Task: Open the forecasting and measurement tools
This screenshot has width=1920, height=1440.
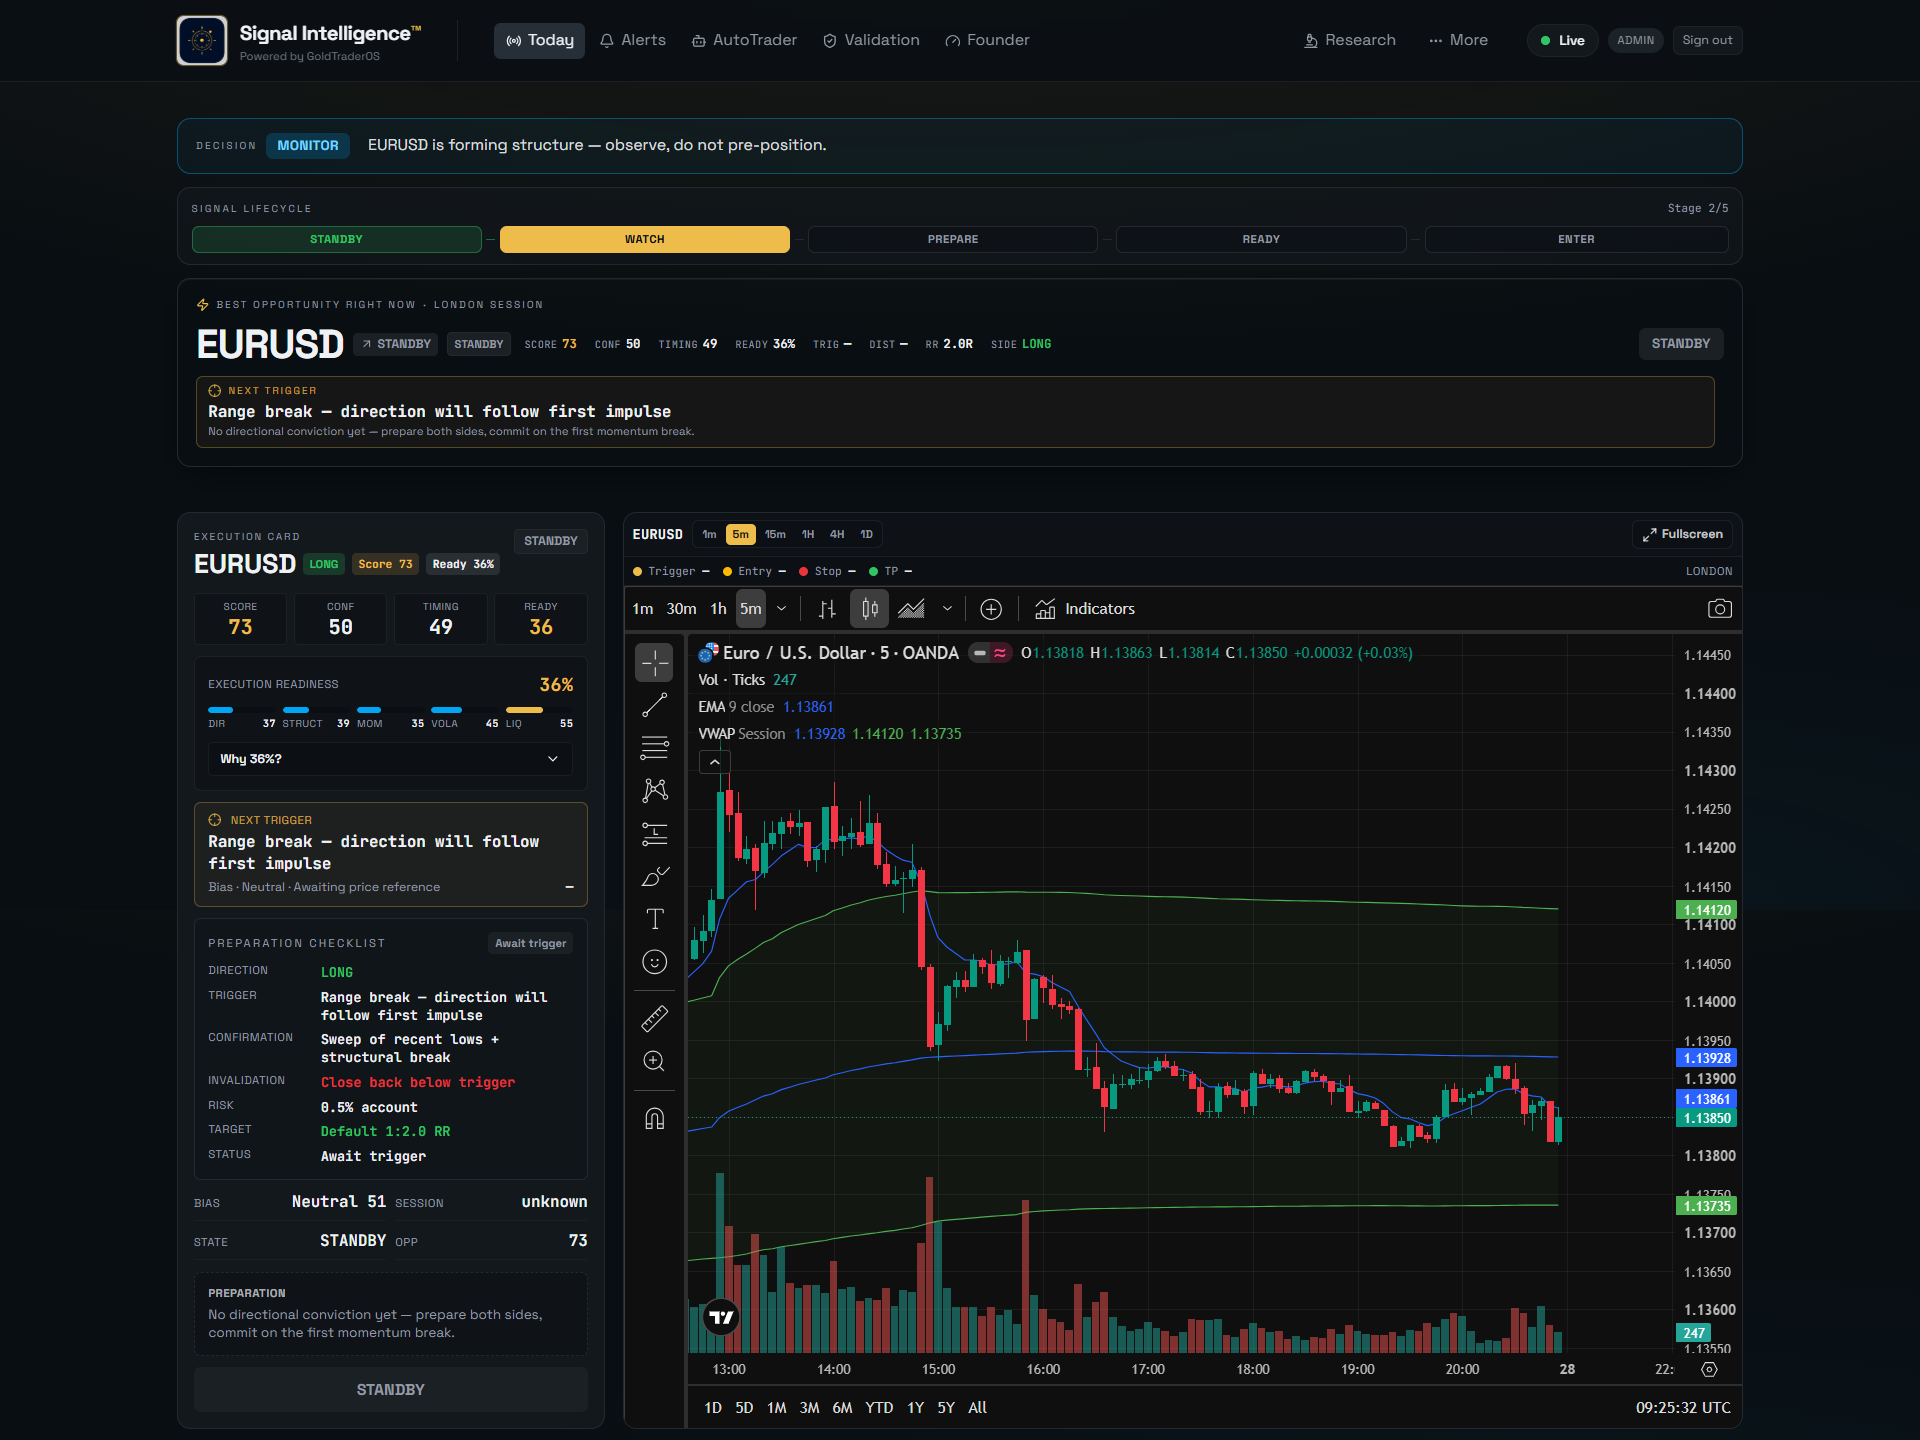Action: [x=655, y=834]
